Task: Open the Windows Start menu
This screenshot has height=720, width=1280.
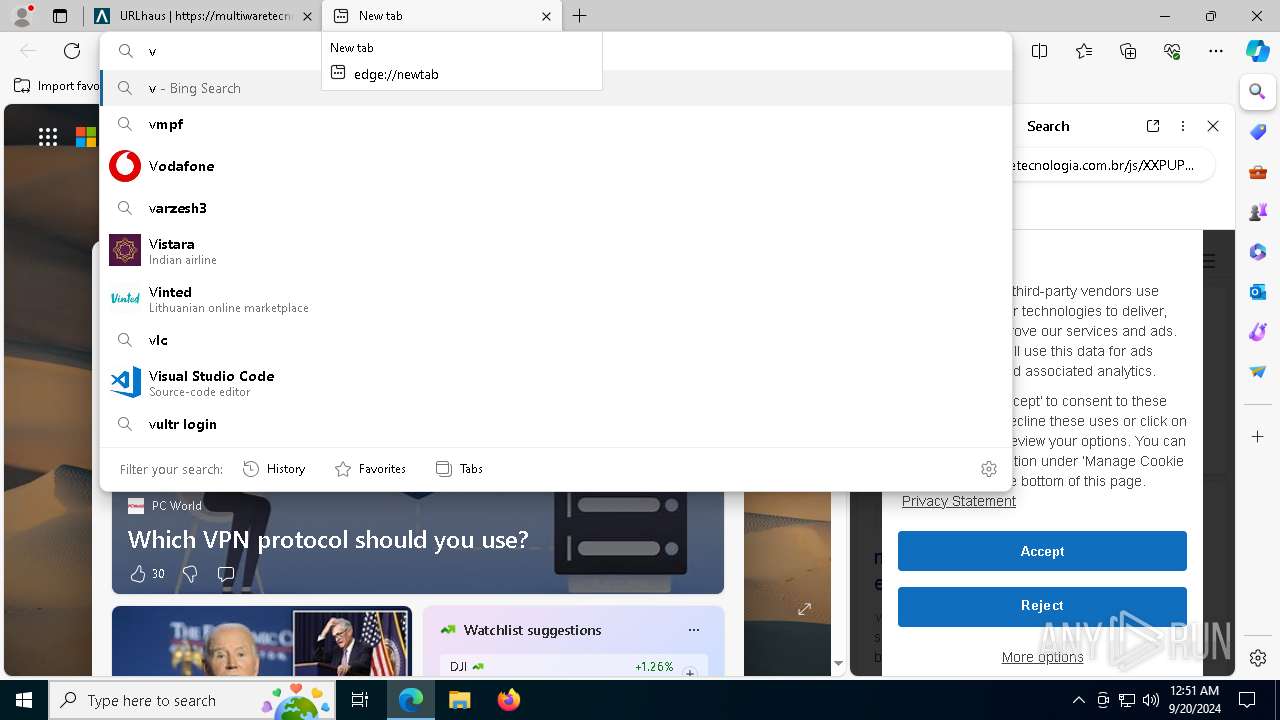Action: tap(24, 700)
